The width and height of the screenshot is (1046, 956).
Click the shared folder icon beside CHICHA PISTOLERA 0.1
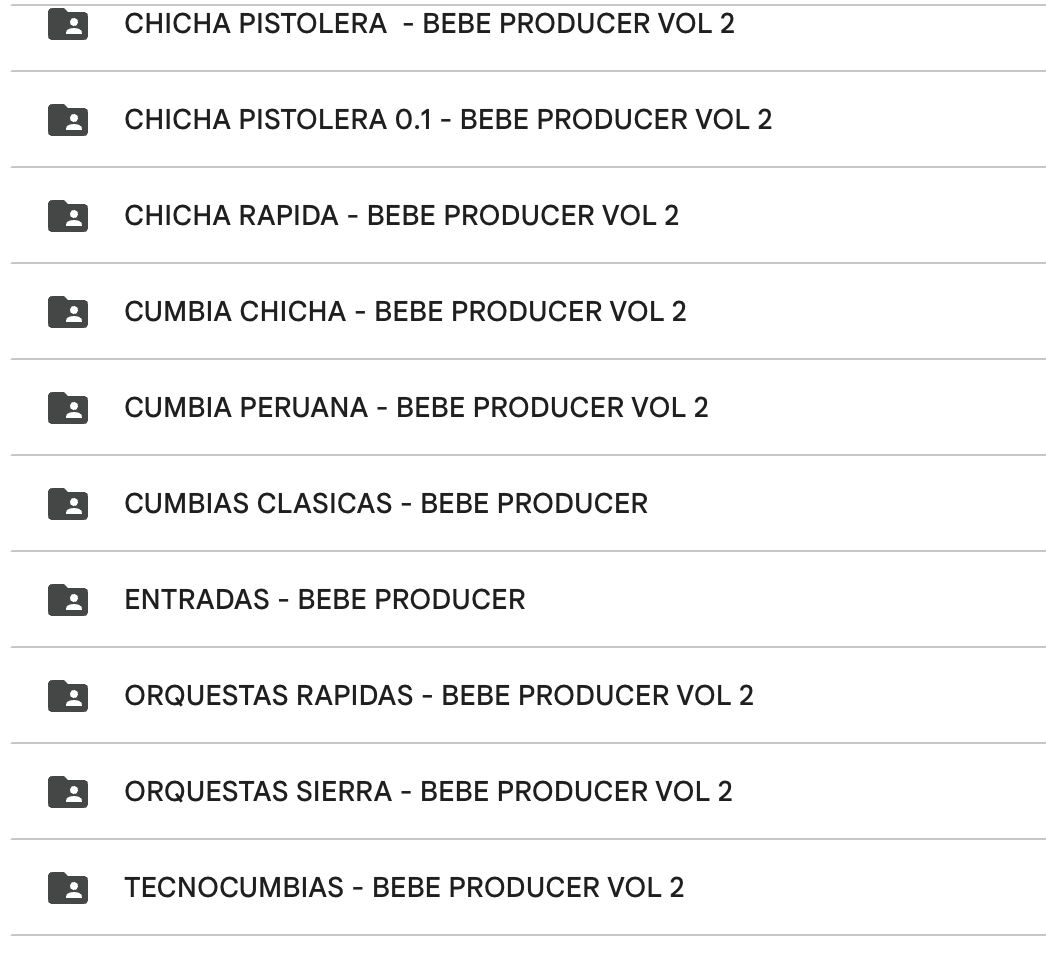(67, 119)
